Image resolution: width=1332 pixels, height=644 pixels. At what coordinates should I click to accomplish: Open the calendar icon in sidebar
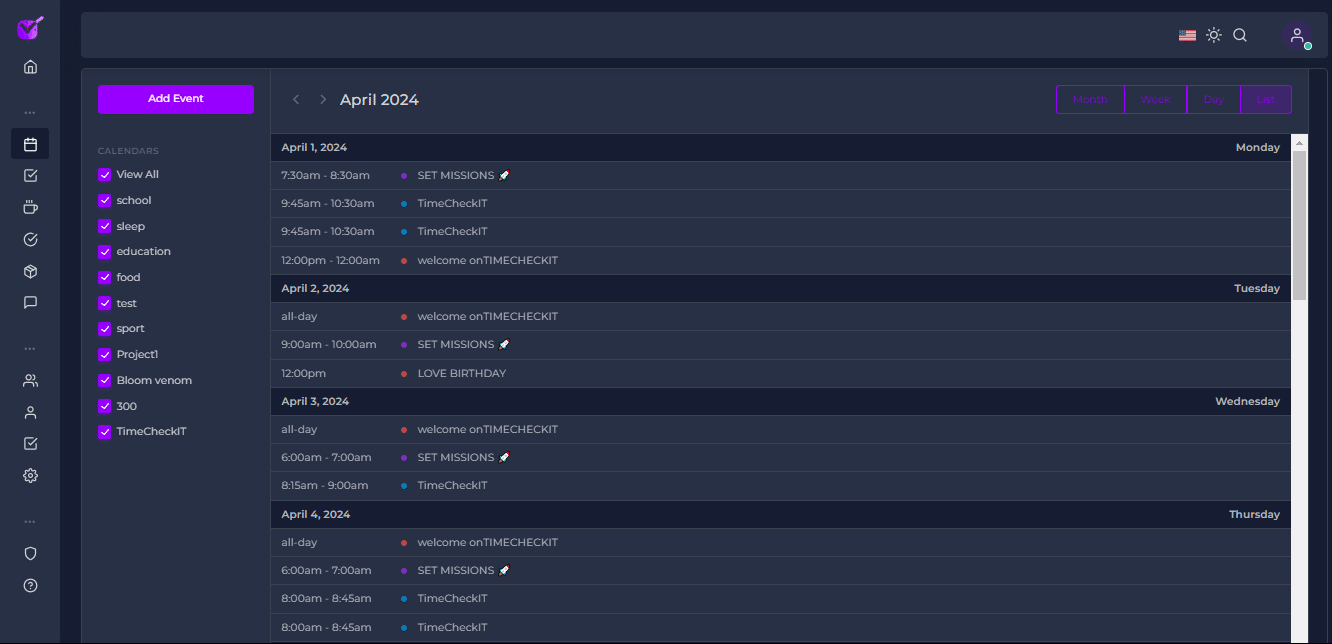[30, 144]
